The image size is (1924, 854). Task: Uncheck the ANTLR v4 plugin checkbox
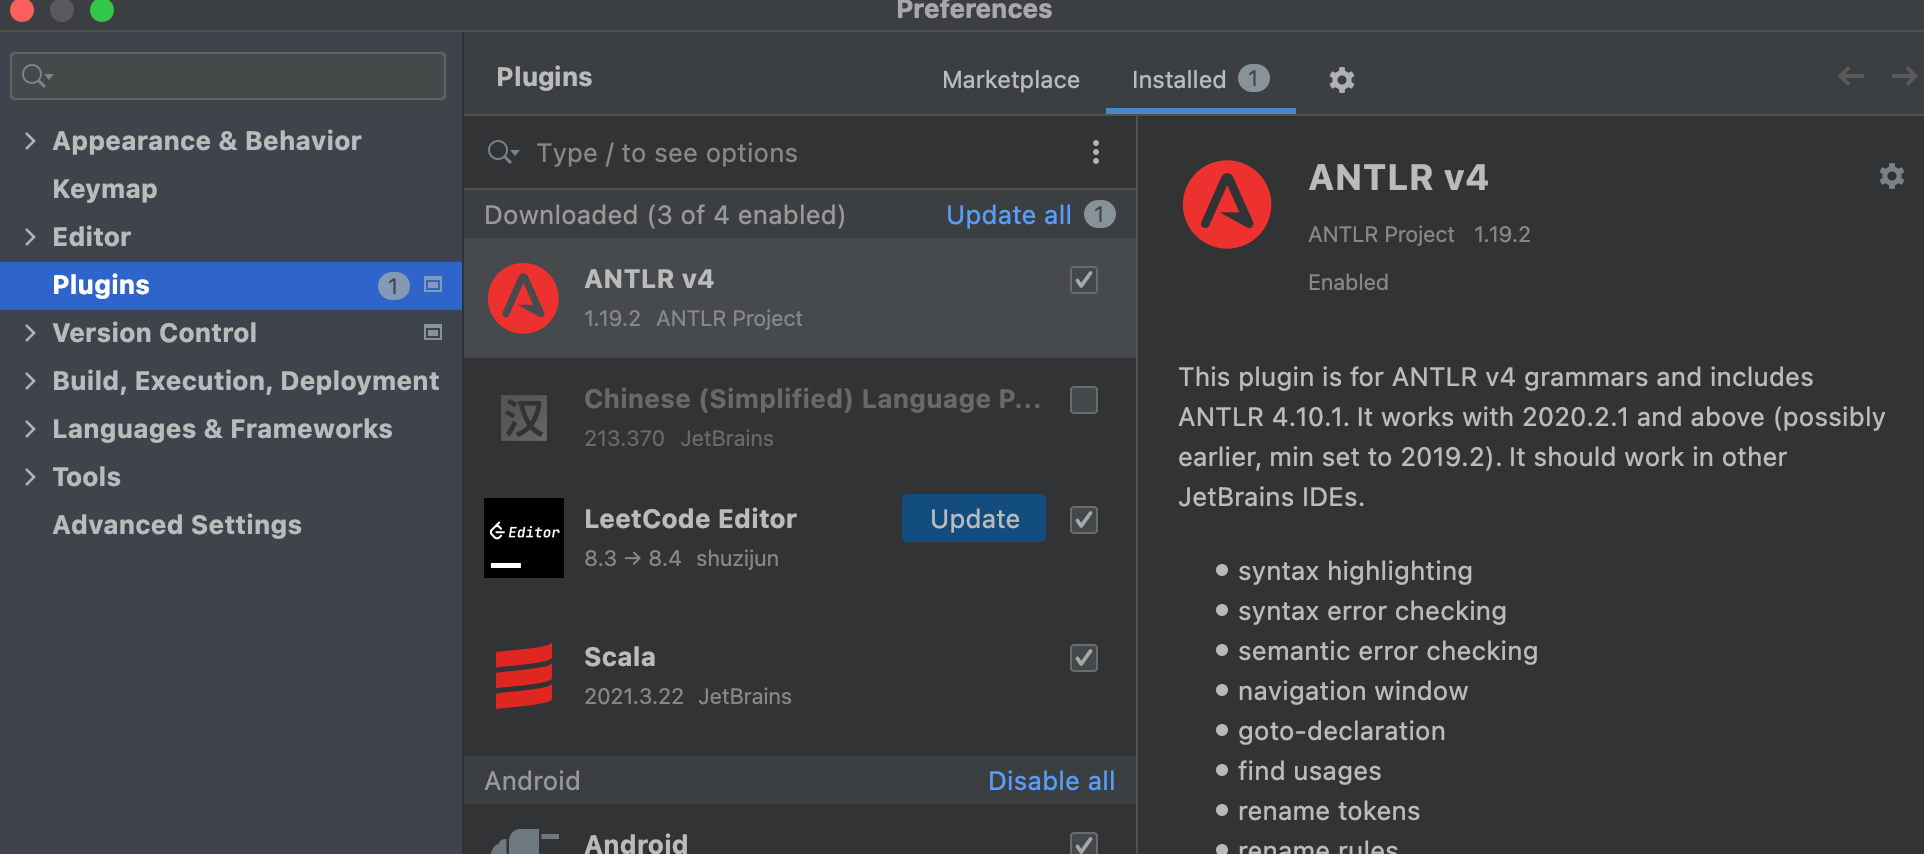coord(1084,280)
